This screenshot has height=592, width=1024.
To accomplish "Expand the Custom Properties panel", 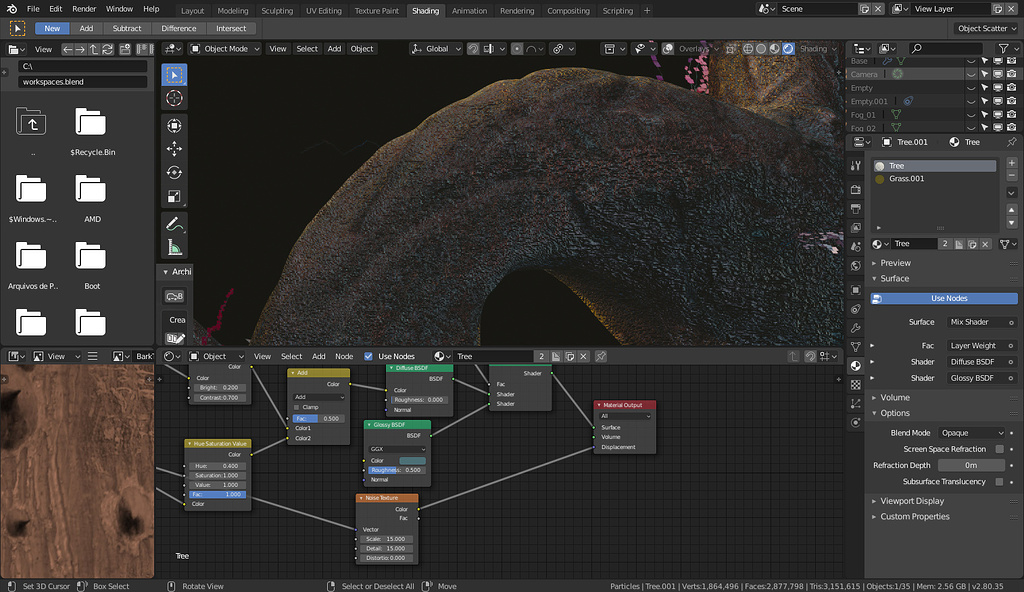I will pyautogui.click(x=914, y=516).
